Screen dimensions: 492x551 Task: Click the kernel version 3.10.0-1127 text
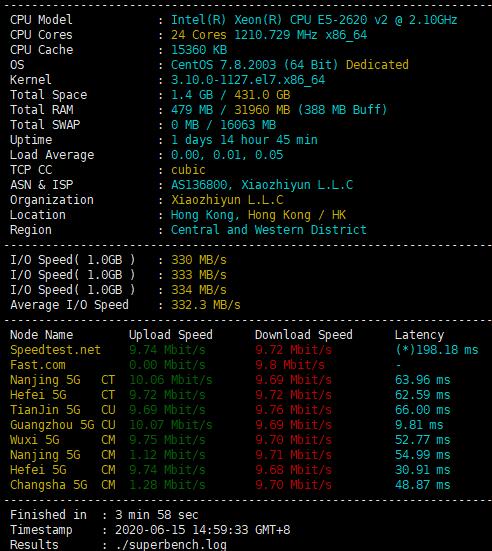(x=248, y=80)
